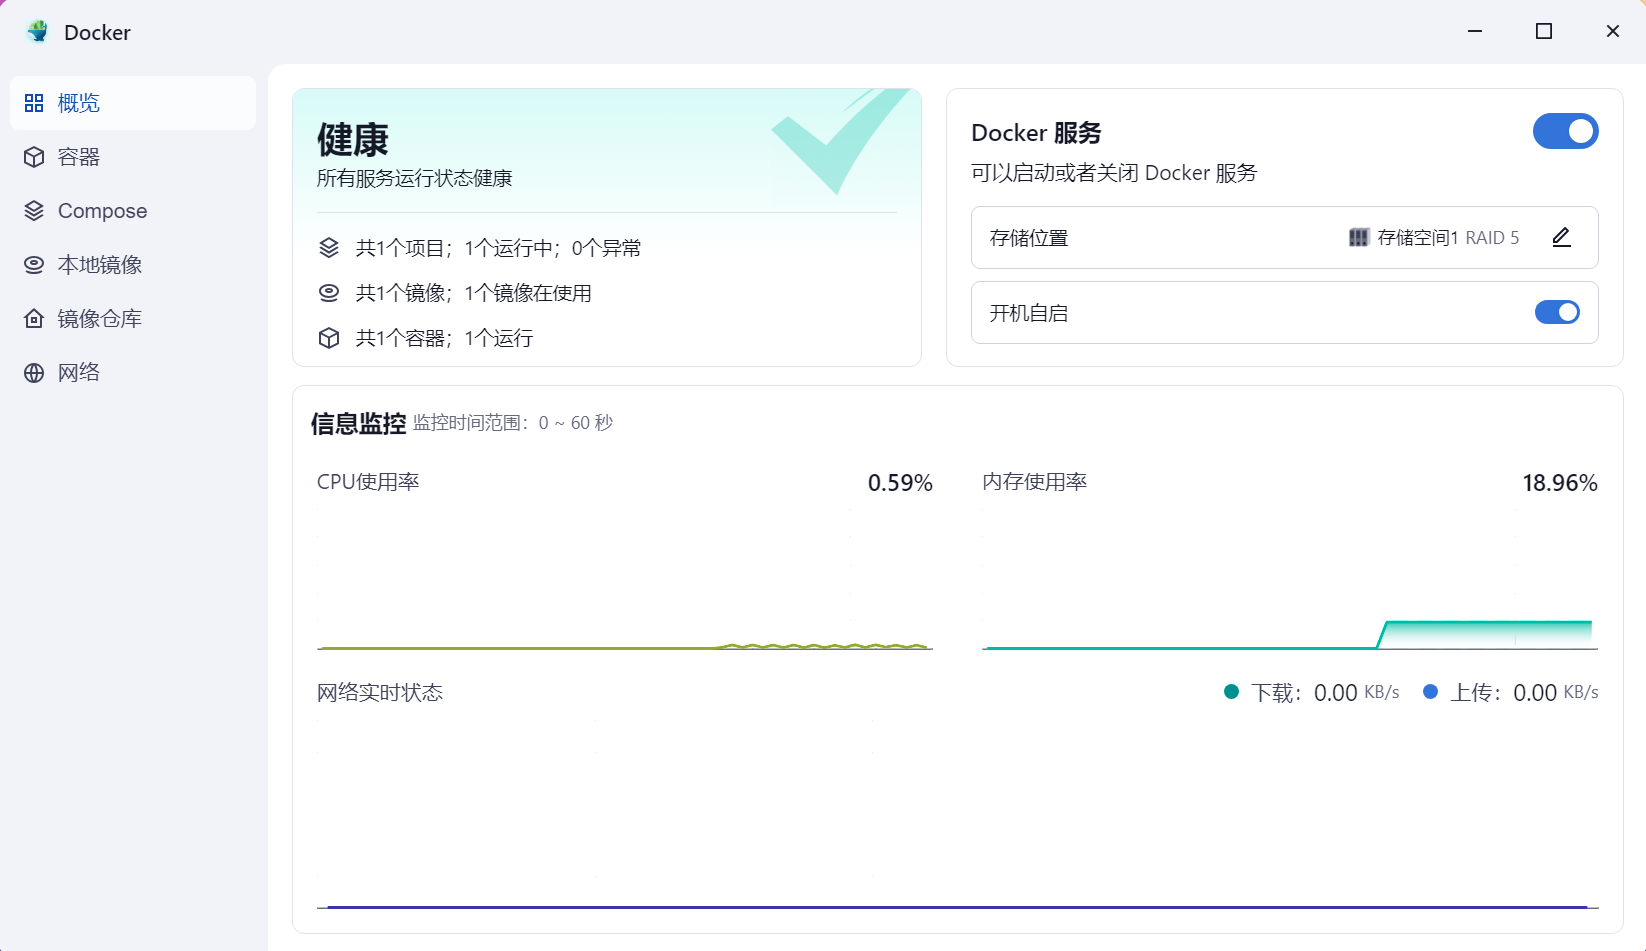The width and height of the screenshot is (1646, 951).
Task: Click the 18.96% memory value
Action: pos(1560,483)
